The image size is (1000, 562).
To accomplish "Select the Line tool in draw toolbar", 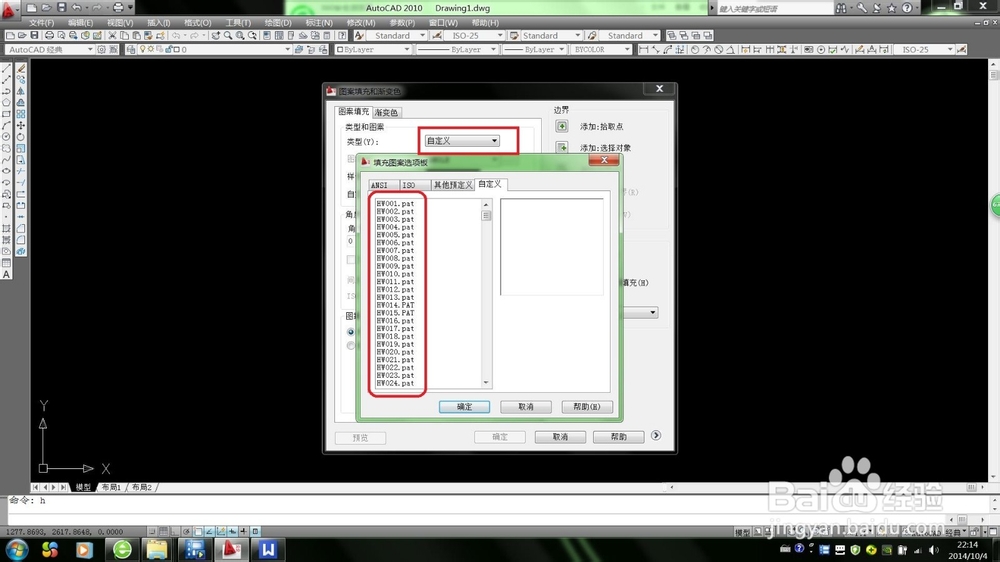I will click(x=6, y=68).
